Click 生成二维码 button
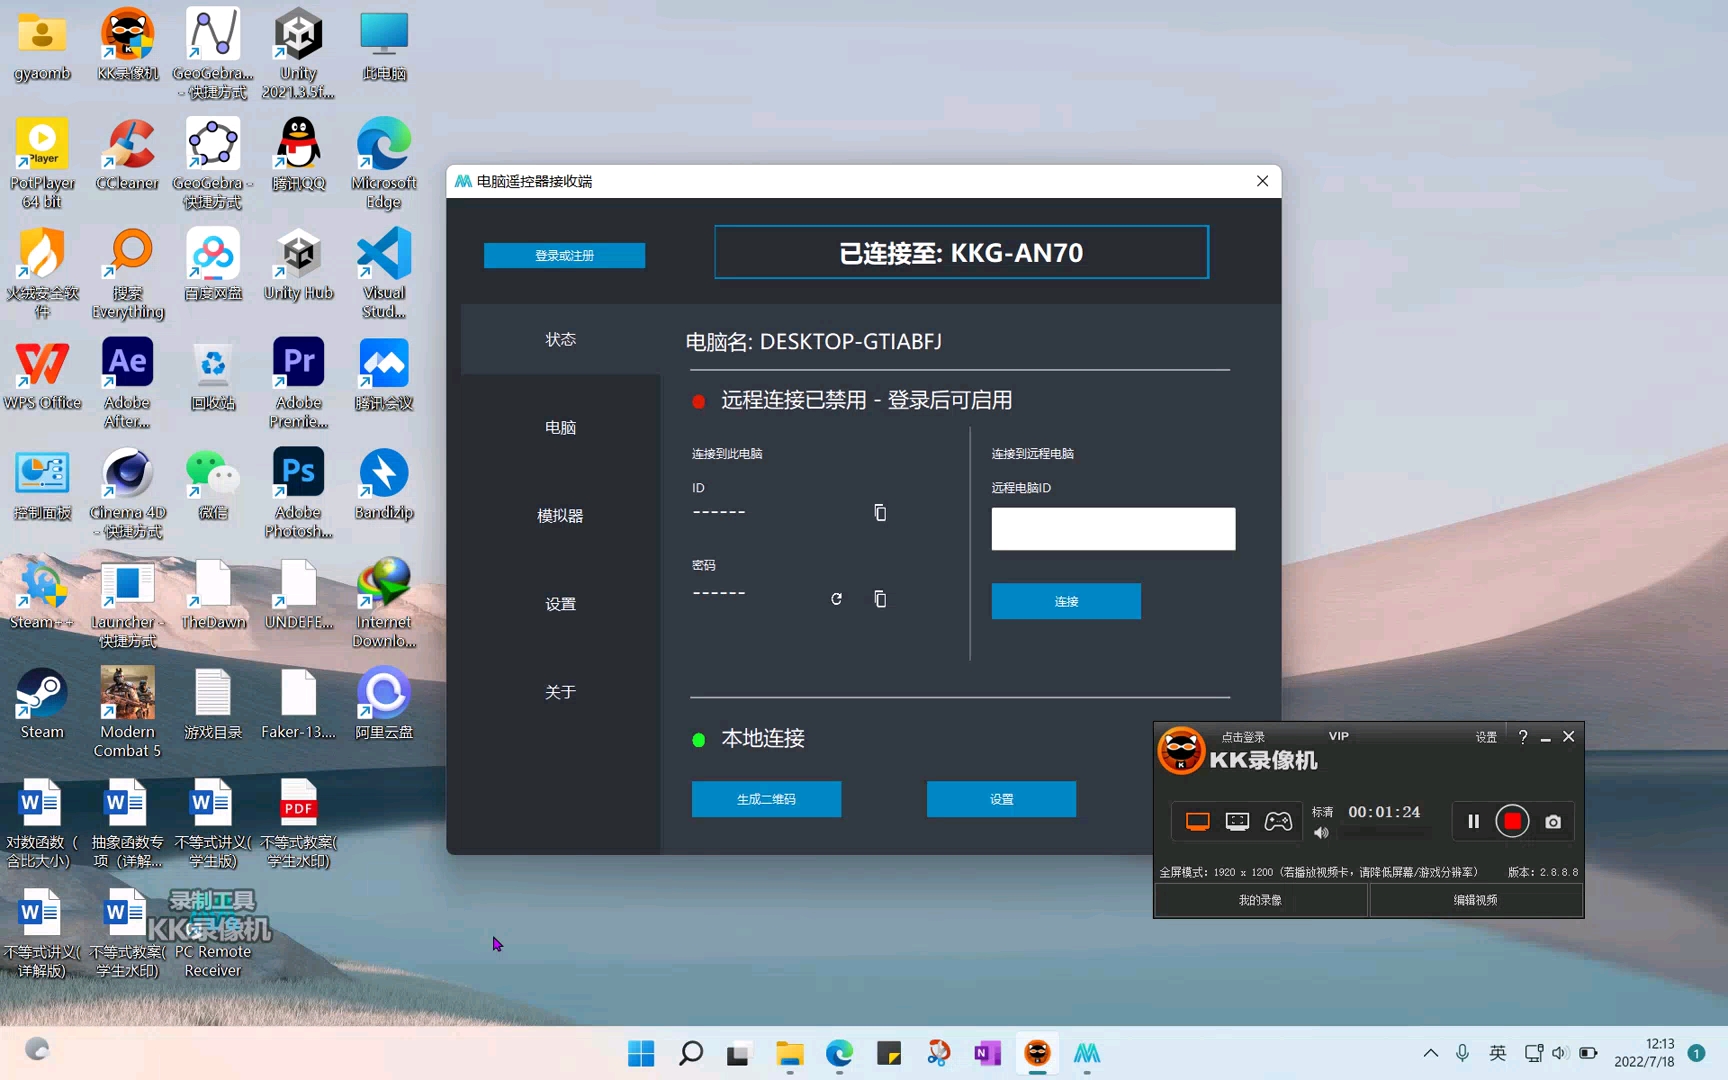Image resolution: width=1728 pixels, height=1080 pixels. click(x=766, y=799)
